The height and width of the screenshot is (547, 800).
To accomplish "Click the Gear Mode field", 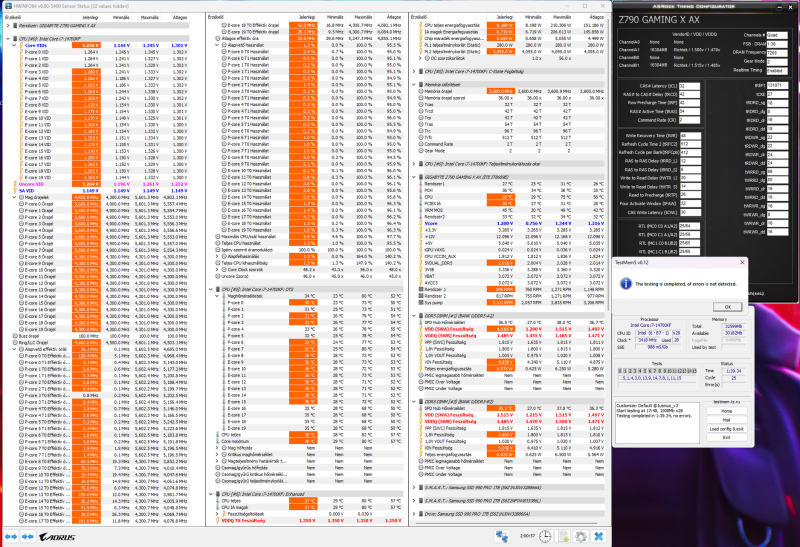I will [777, 61].
